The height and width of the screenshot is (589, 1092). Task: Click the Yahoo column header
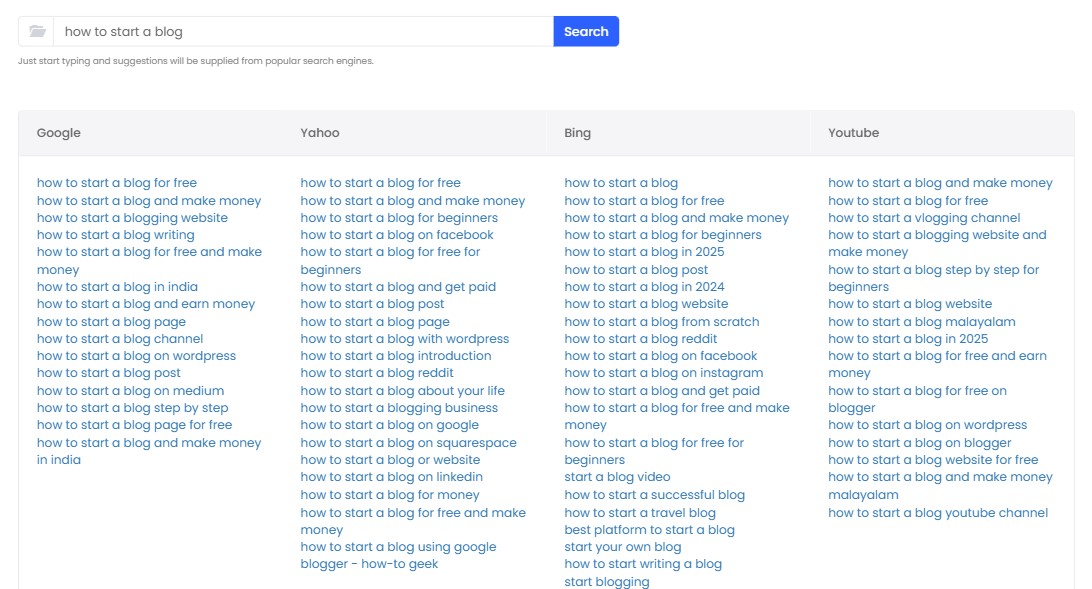[320, 133]
